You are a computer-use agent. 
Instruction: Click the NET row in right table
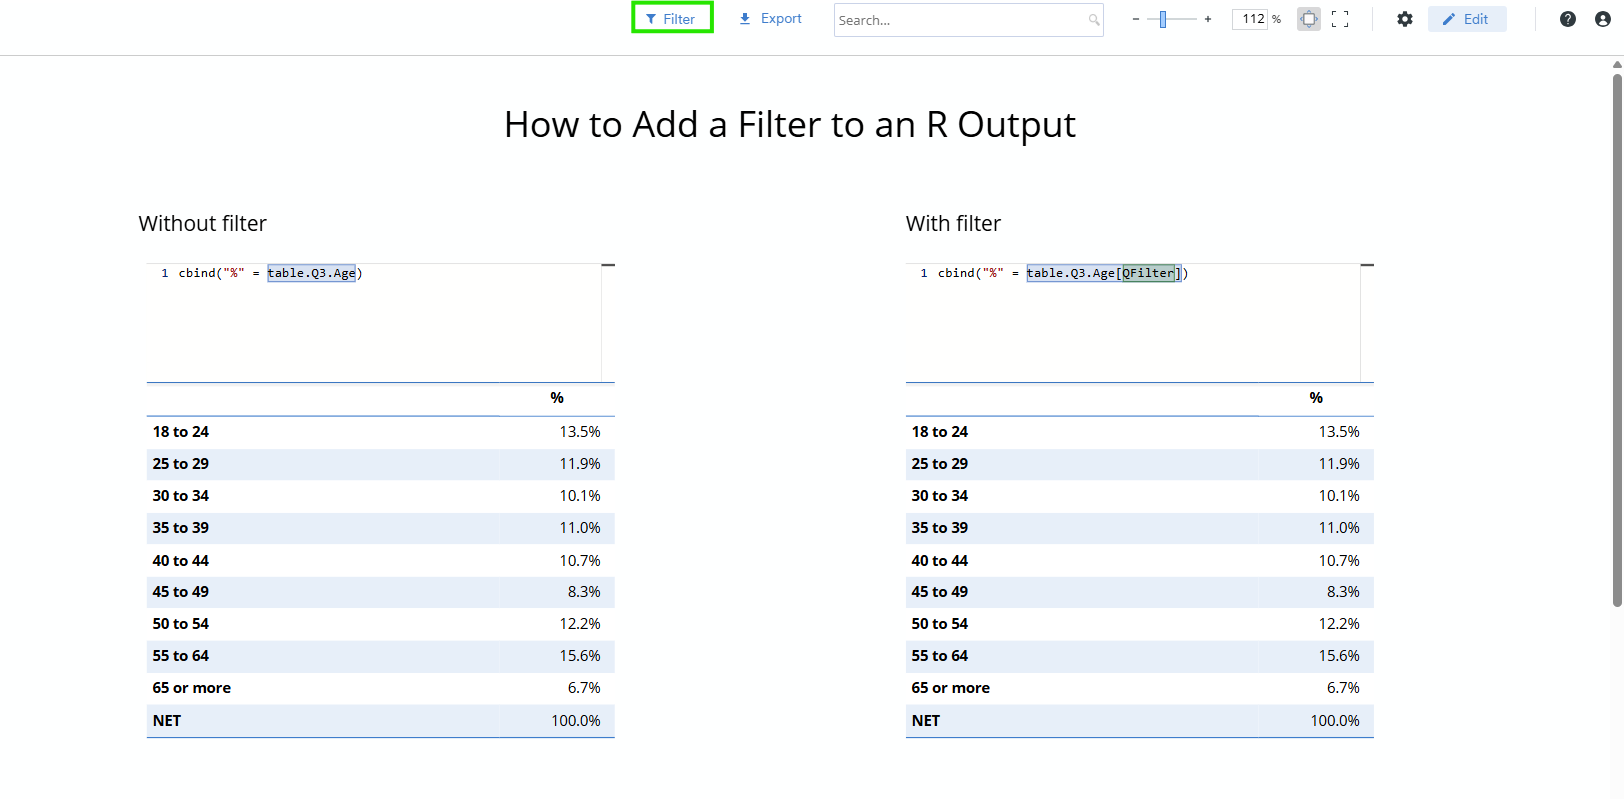[x=1139, y=721]
